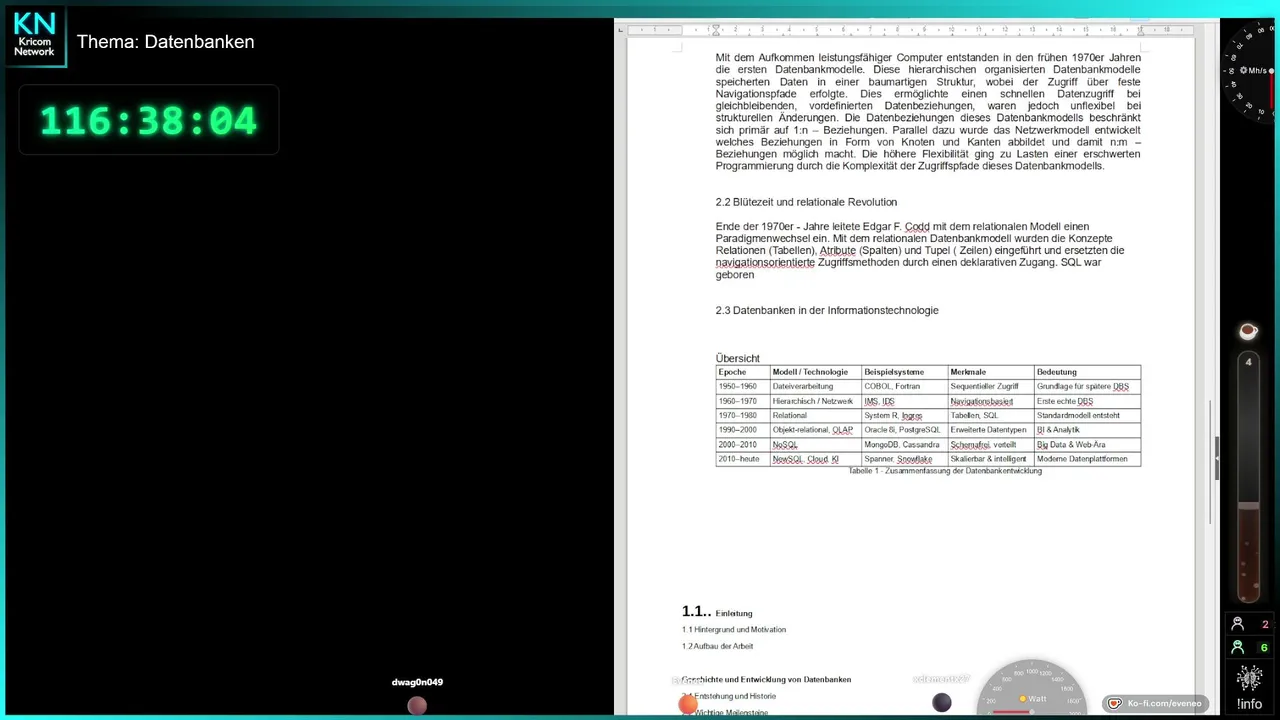Screen dimensions: 1280x720
Task: Click the 'Standardmodell entsteht' table cell
Action: pos(1087,415)
